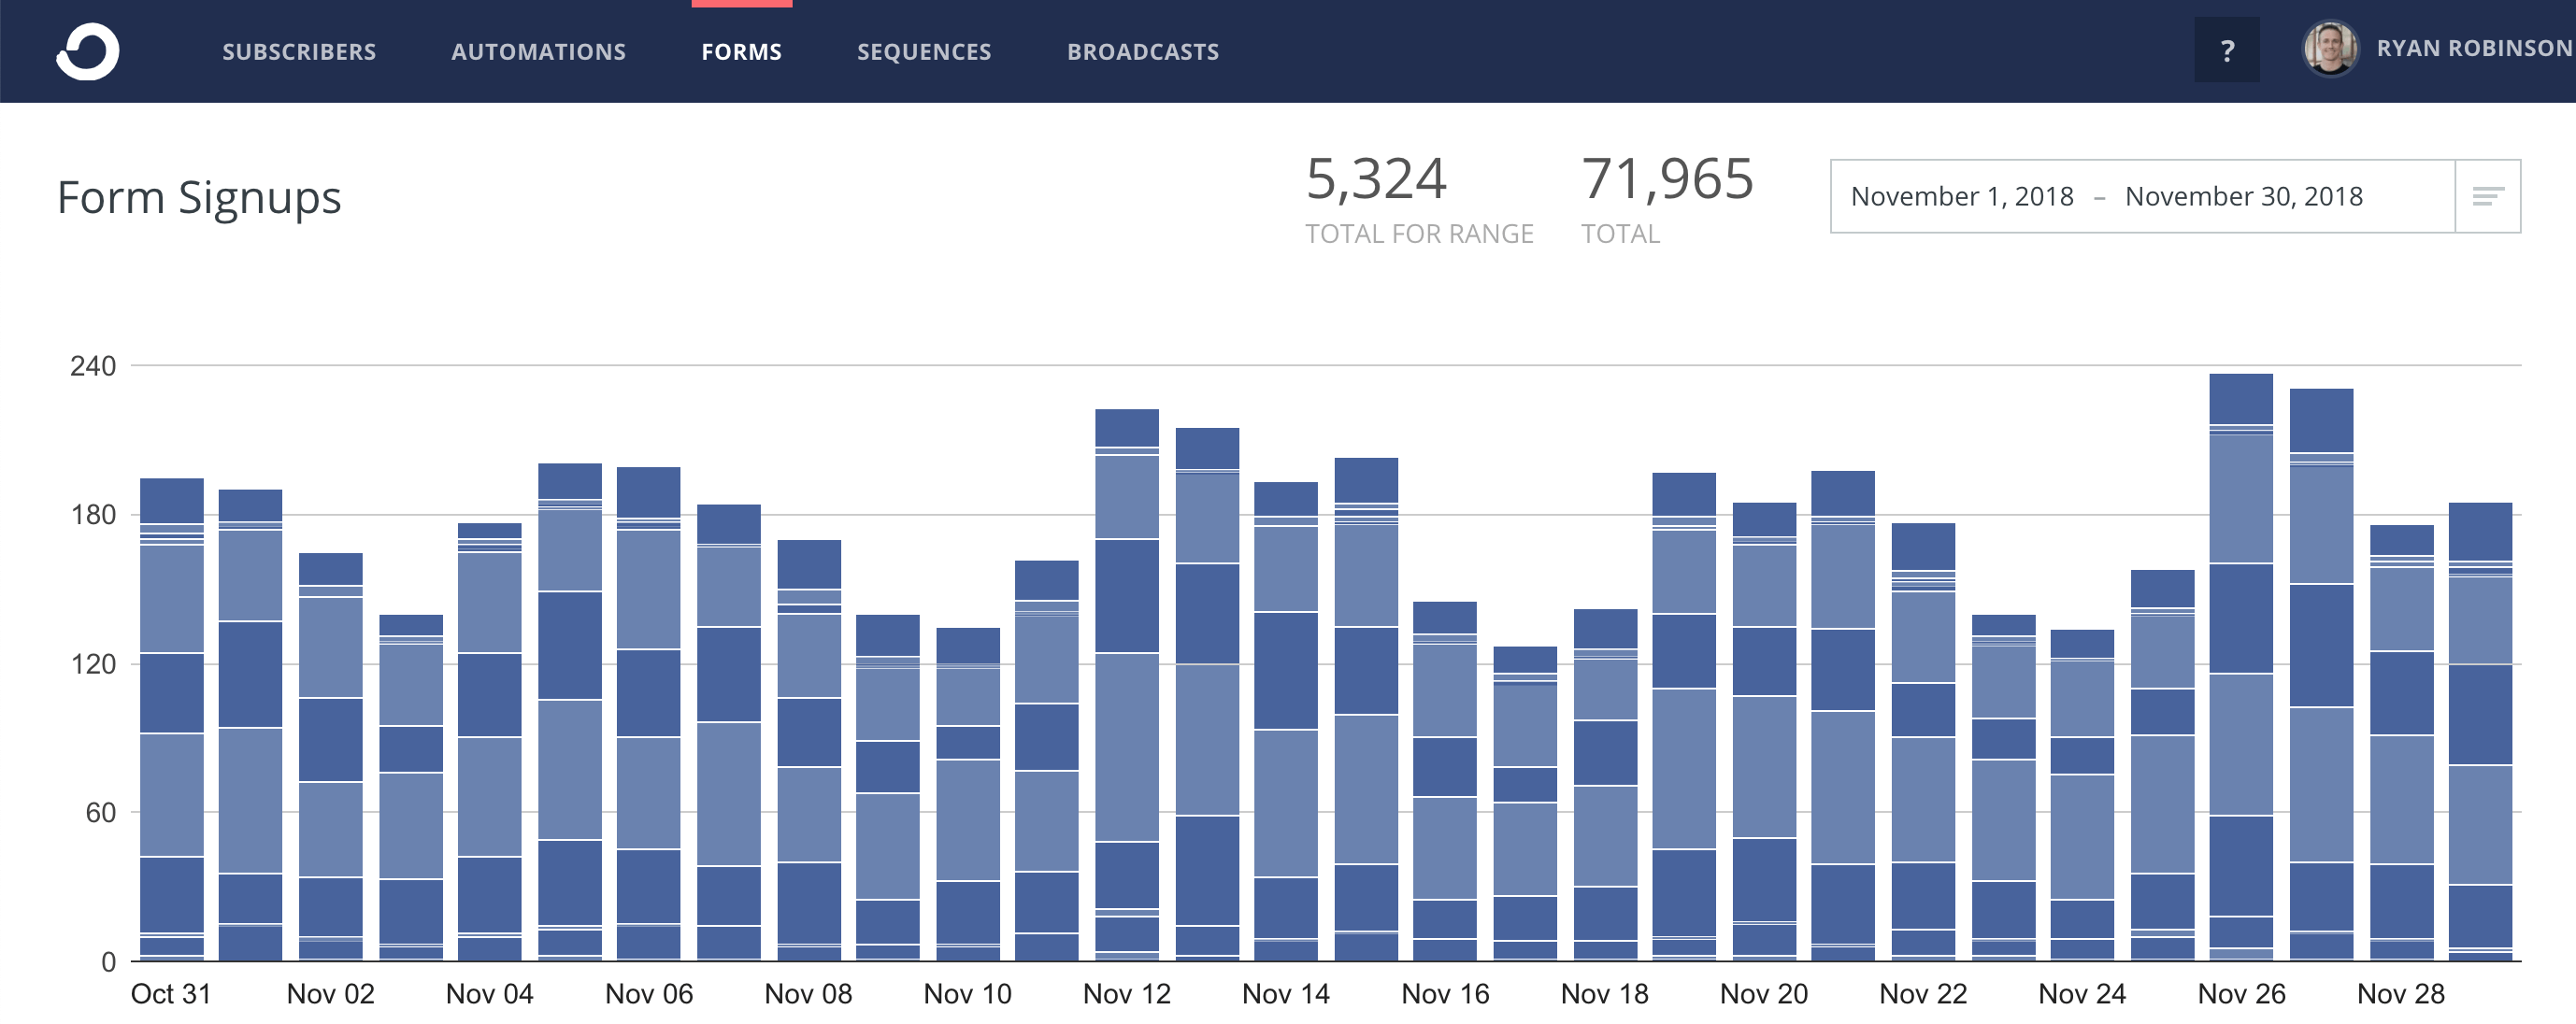This screenshot has height=1024, width=2576.
Task: Switch to the Sequences tab
Action: (924, 52)
